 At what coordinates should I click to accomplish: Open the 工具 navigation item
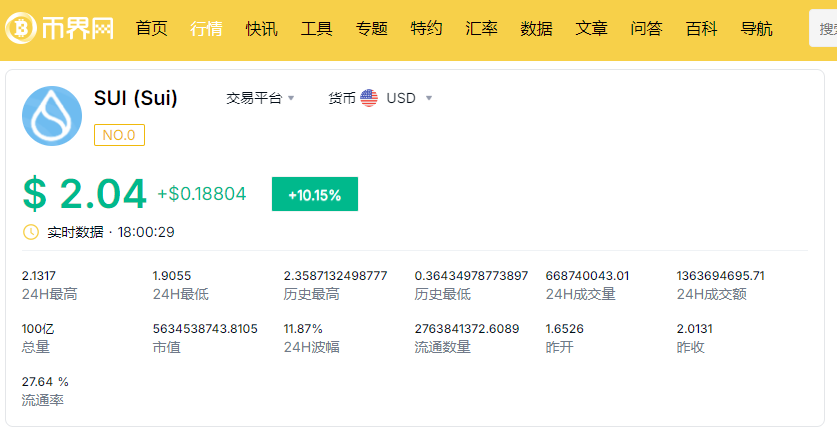pos(317,29)
